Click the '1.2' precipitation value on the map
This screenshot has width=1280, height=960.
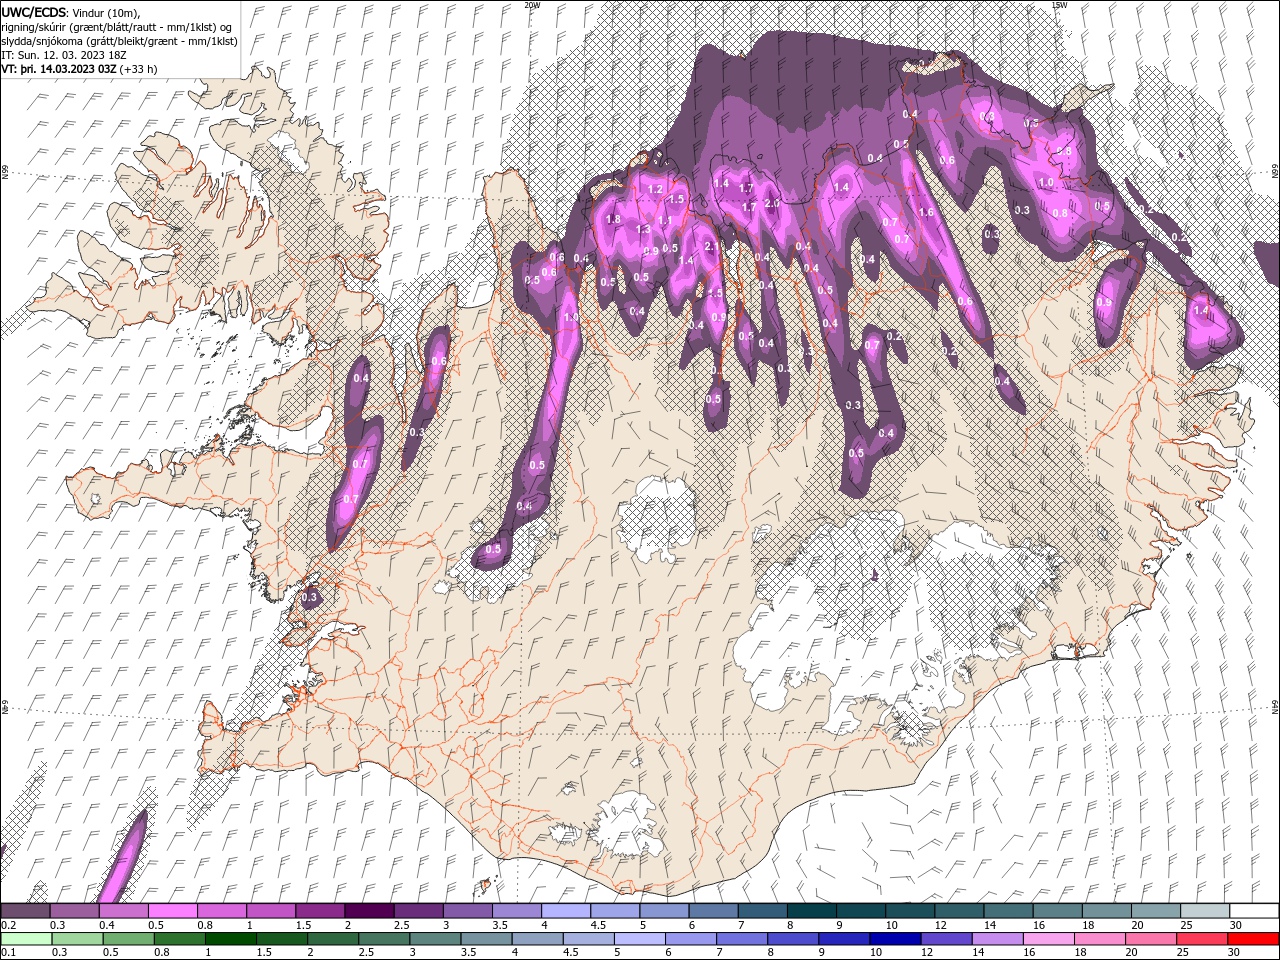(656, 189)
